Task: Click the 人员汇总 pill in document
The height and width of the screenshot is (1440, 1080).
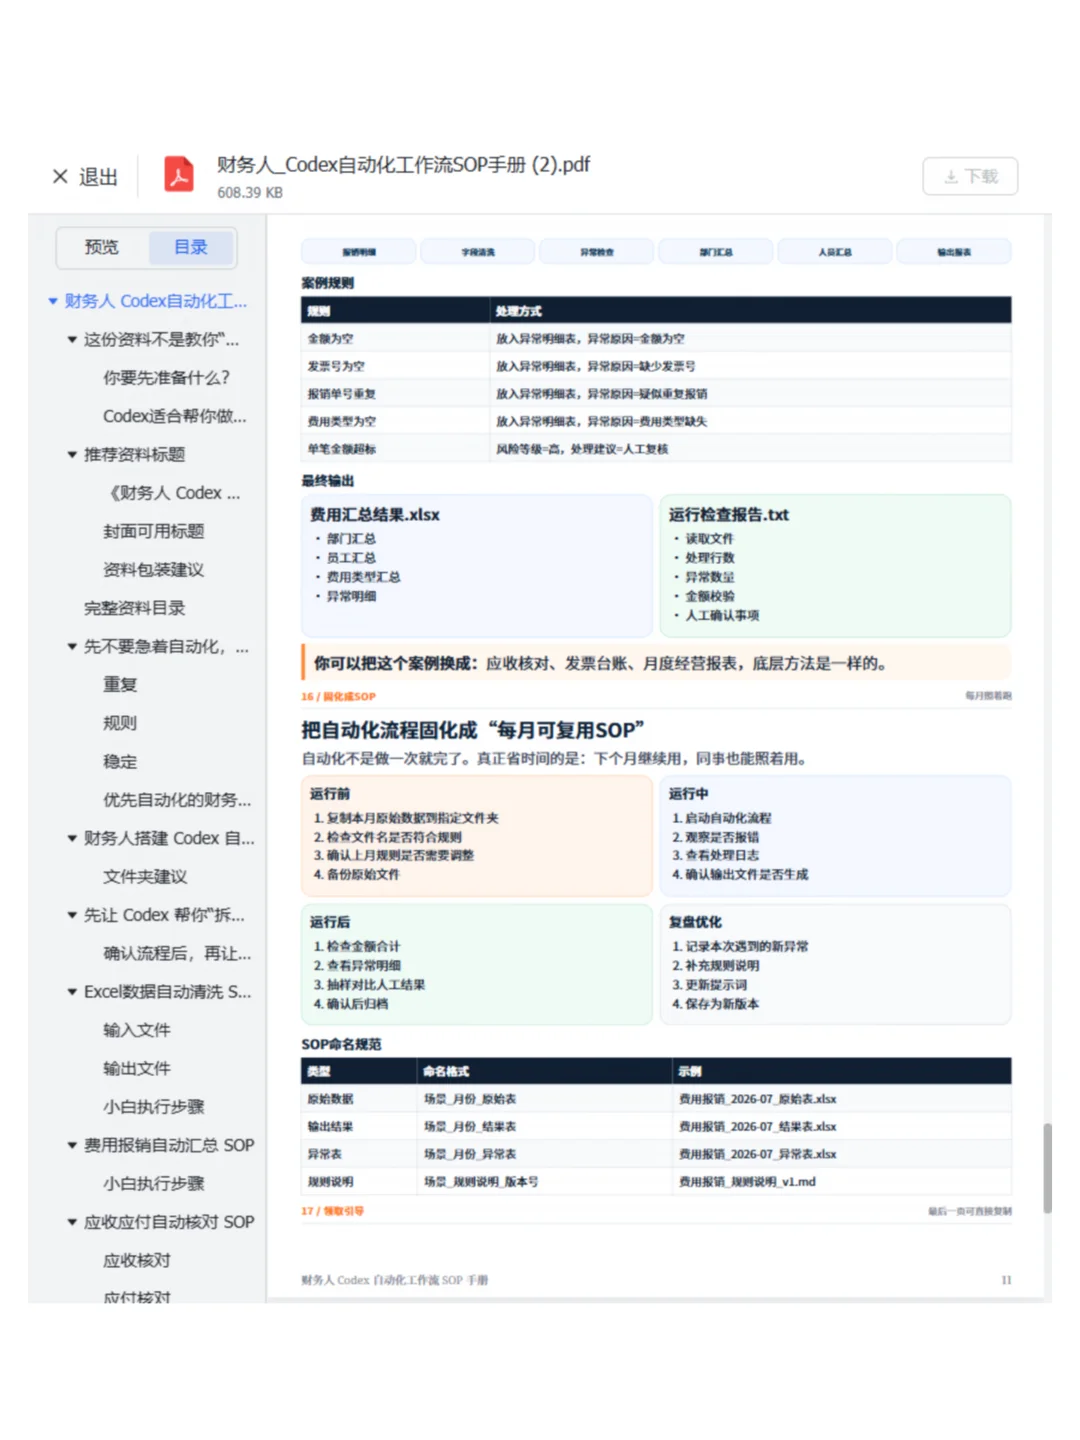Action: (835, 252)
